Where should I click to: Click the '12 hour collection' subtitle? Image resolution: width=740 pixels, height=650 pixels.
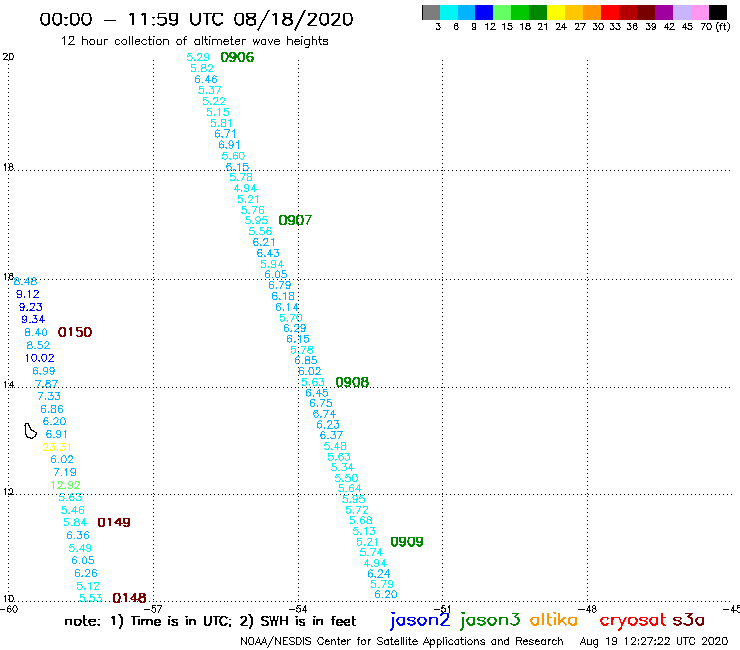194,41
